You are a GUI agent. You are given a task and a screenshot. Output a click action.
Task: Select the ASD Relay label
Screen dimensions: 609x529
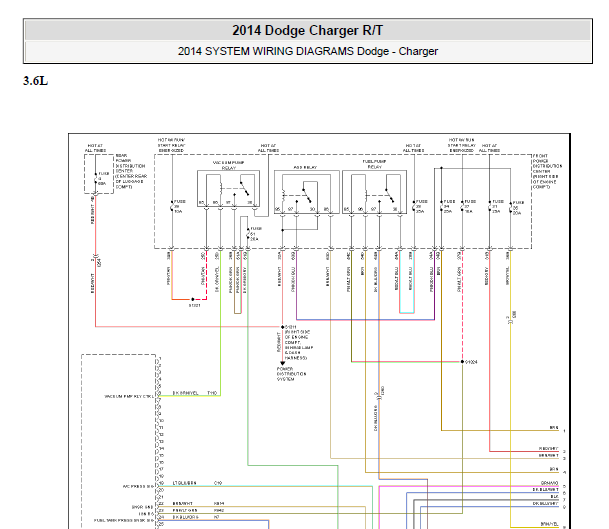coord(305,167)
